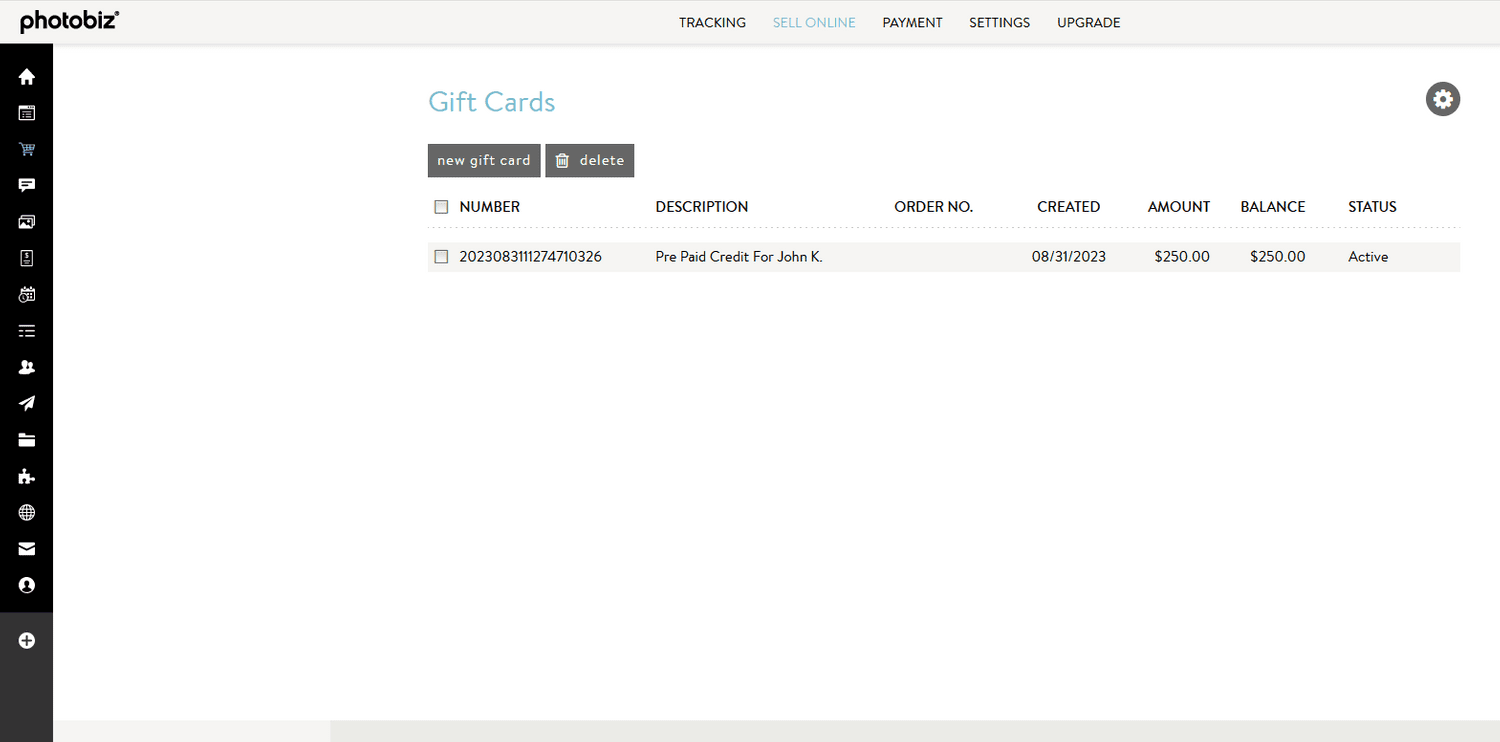
Task: Click the new gift card button
Action: click(484, 160)
